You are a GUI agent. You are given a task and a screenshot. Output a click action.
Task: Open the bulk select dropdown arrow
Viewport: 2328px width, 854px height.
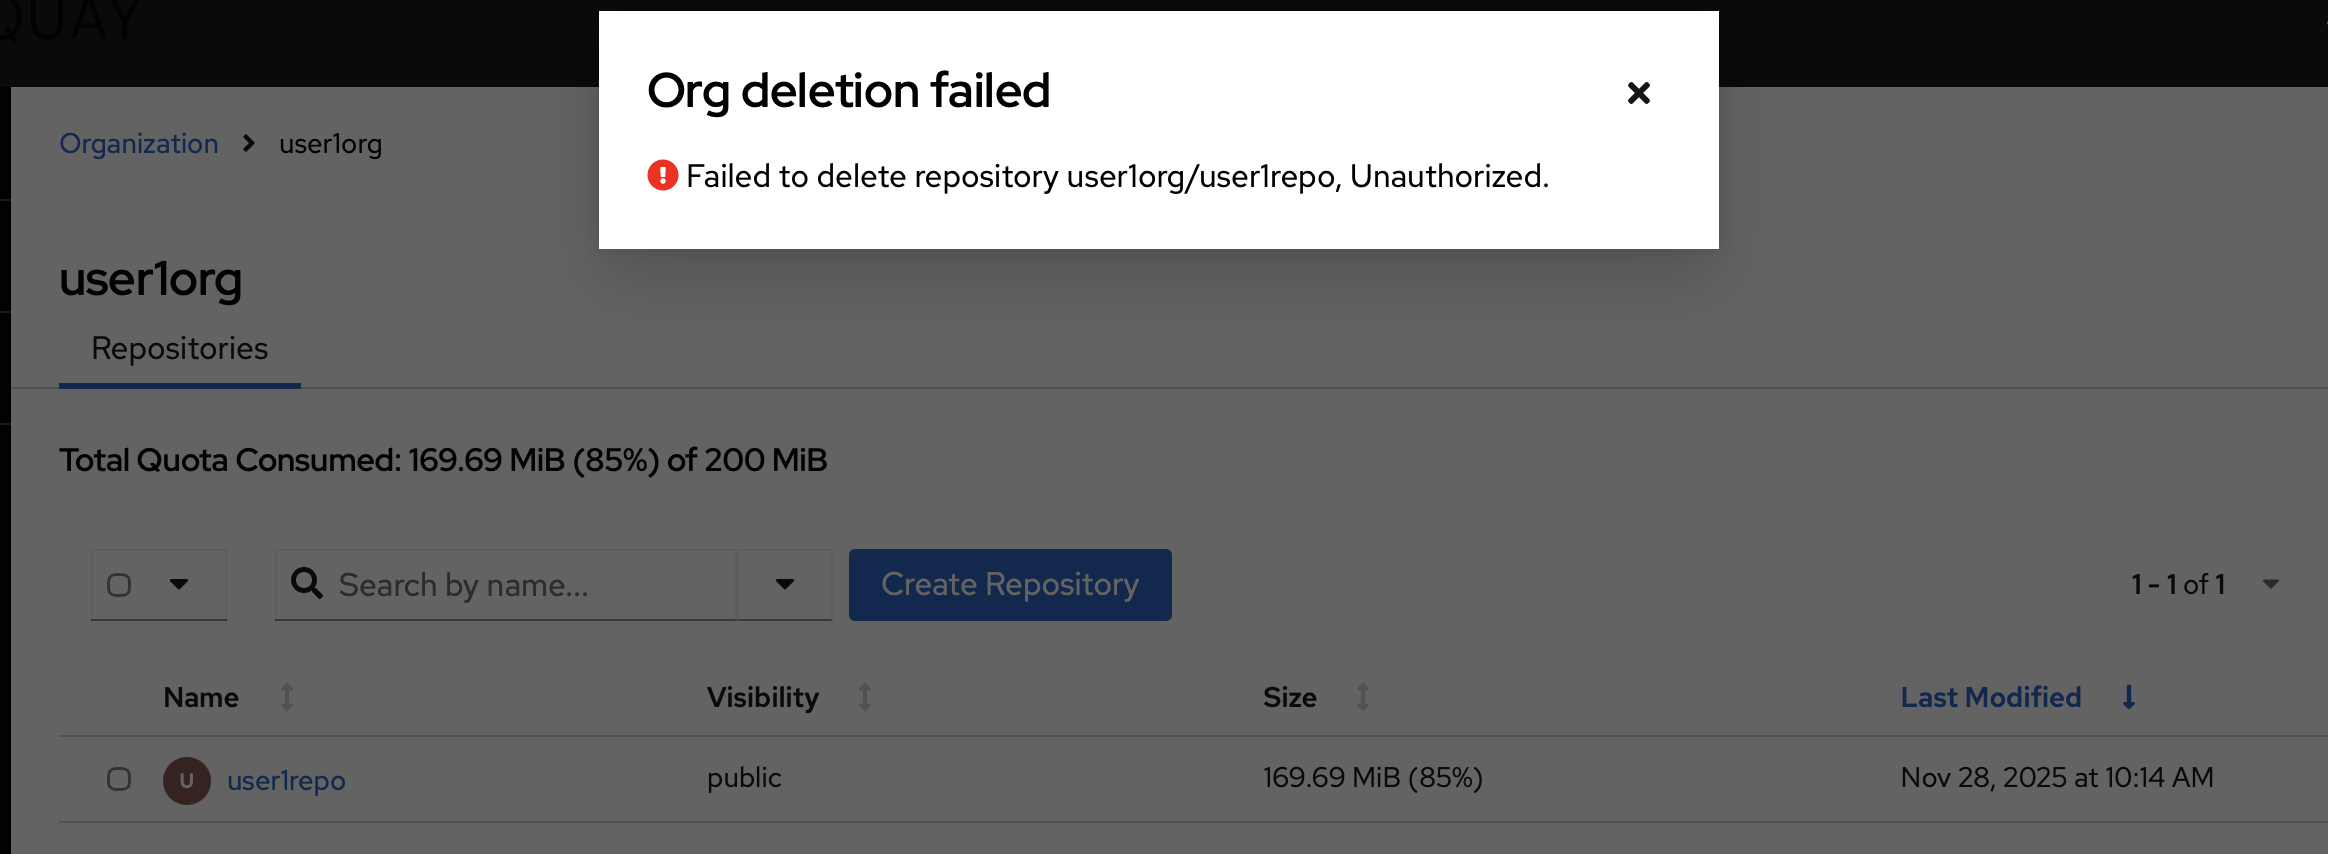click(x=179, y=584)
